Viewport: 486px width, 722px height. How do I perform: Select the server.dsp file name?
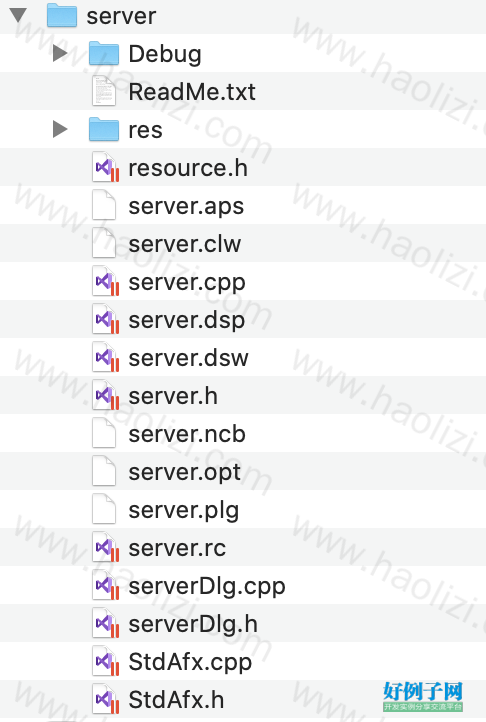pyautogui.click(x=187, y=321)
